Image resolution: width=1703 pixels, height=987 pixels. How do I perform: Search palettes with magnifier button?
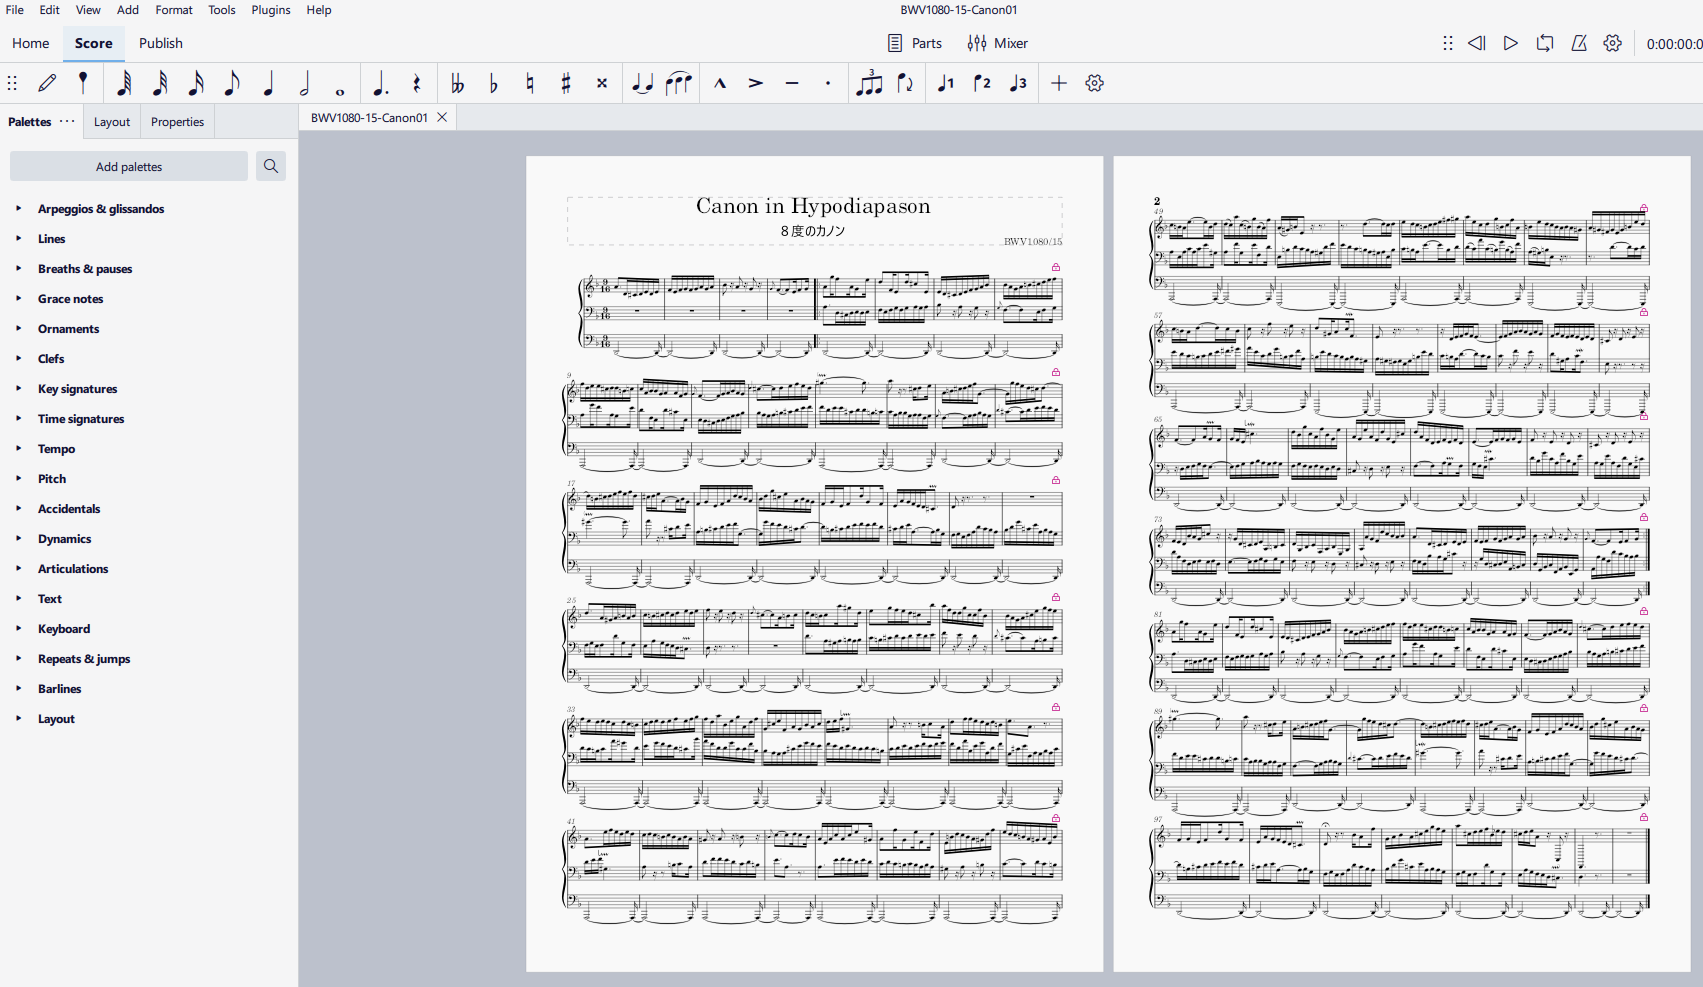(x=271, y=166)
